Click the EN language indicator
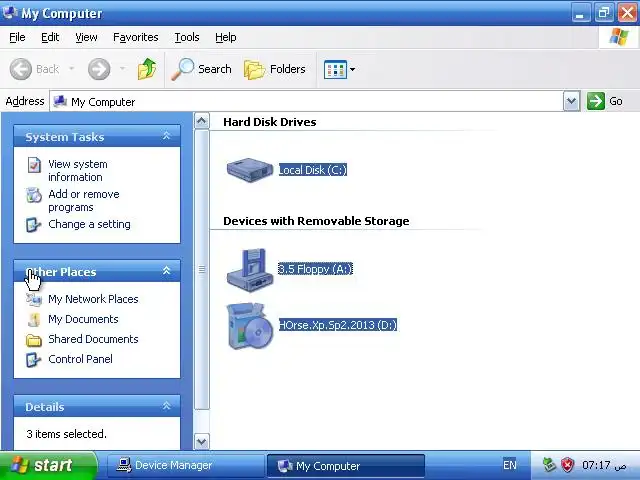Image resolution: width=640 pixels, height=480 pixels. pyautogui.click(x=509, y=465)
